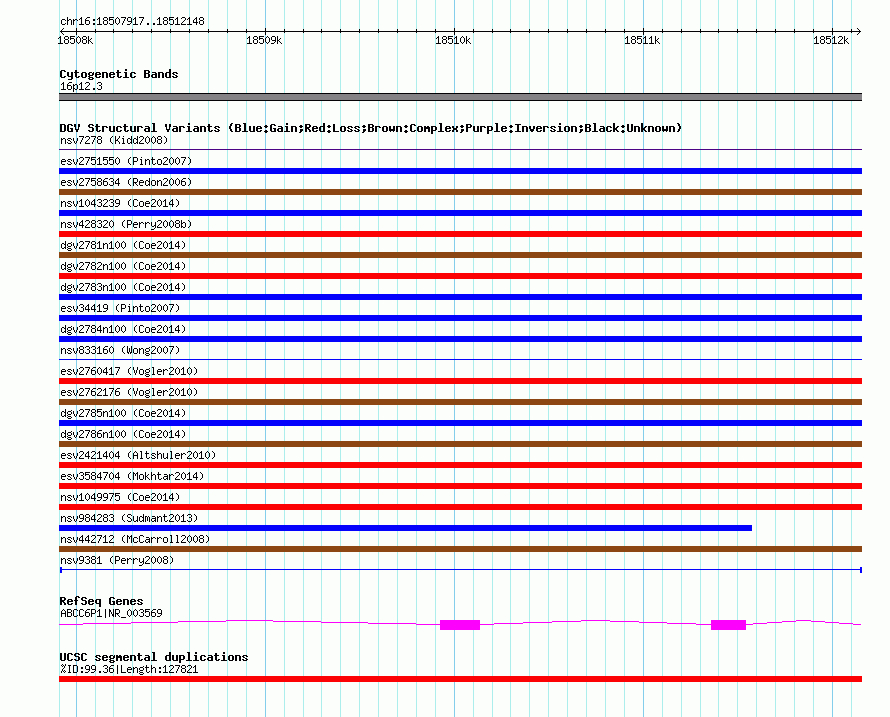Click the red dgv2782n100 loss bar
This screenshot has width=890, height=717.
click(x=460, y=276)
